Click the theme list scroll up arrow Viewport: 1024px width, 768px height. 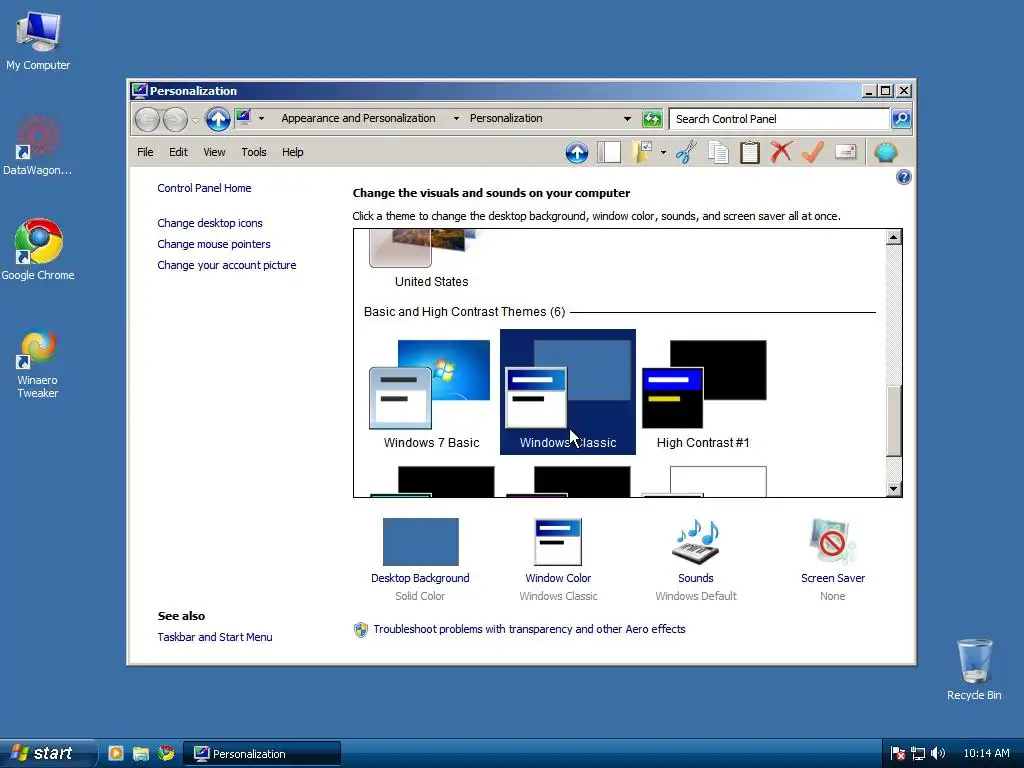point(894,237)
